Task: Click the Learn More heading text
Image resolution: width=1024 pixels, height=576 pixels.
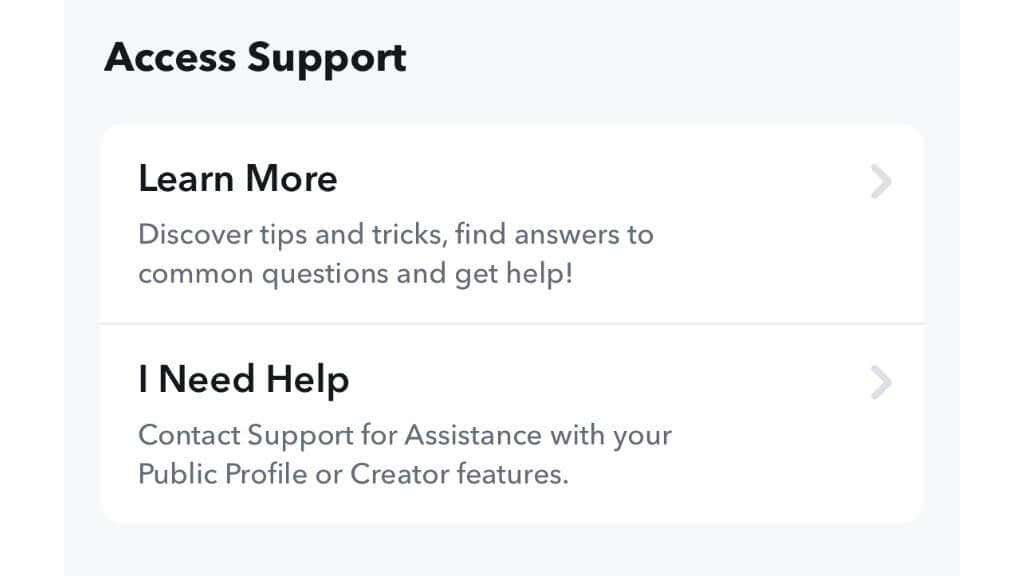Action: [x=238, y=178]
